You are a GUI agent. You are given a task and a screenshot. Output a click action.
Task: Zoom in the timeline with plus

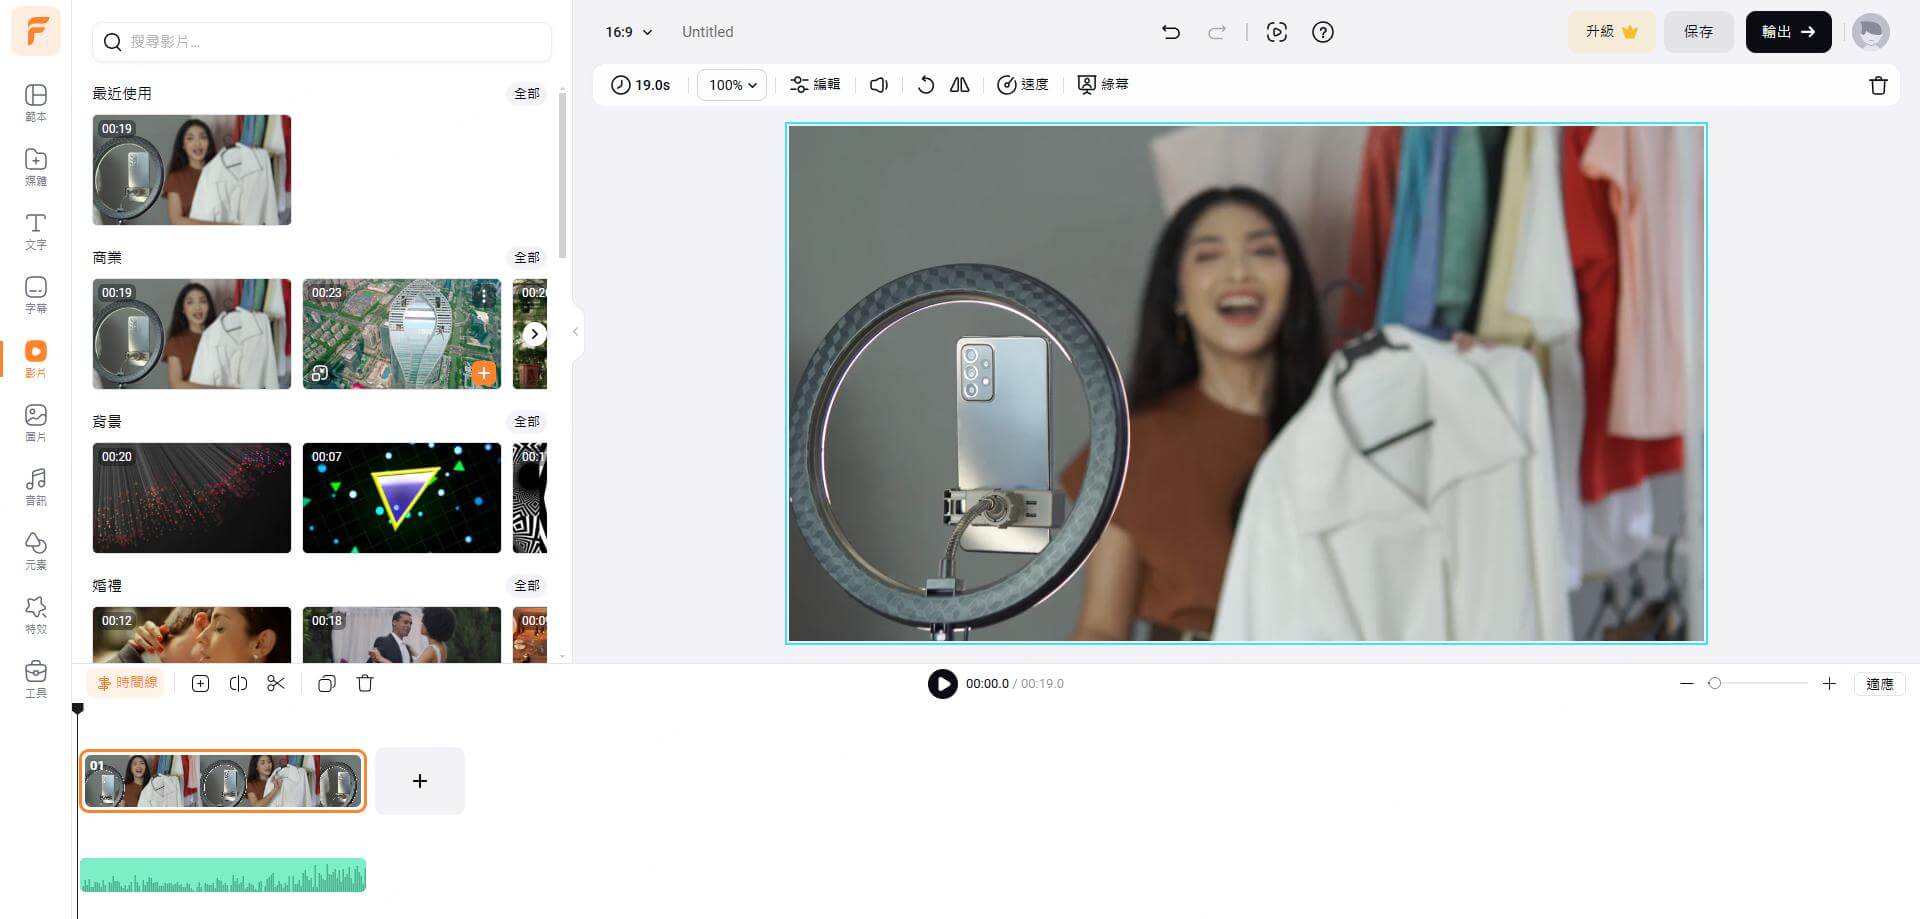[x=1829, y=684]
